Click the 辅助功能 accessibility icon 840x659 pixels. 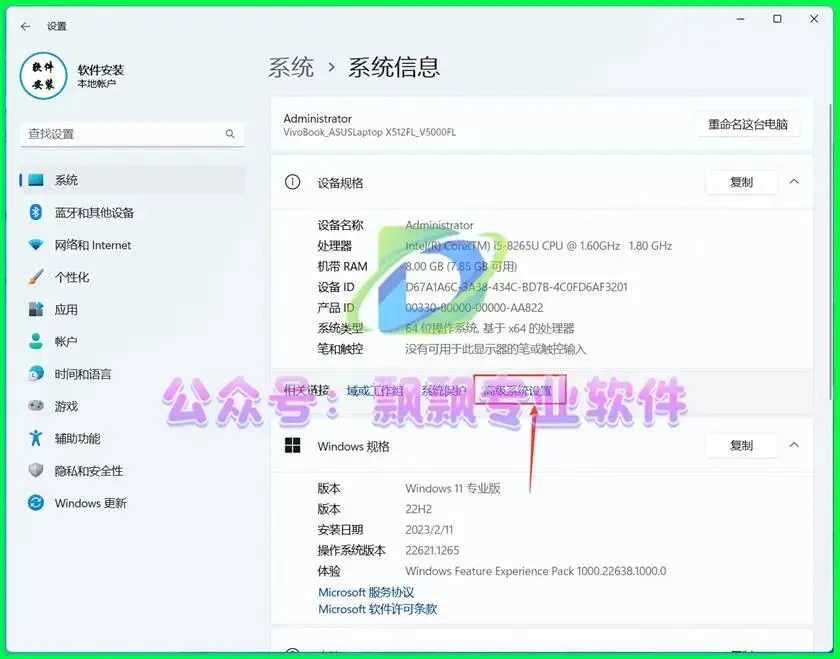point(36,438)
